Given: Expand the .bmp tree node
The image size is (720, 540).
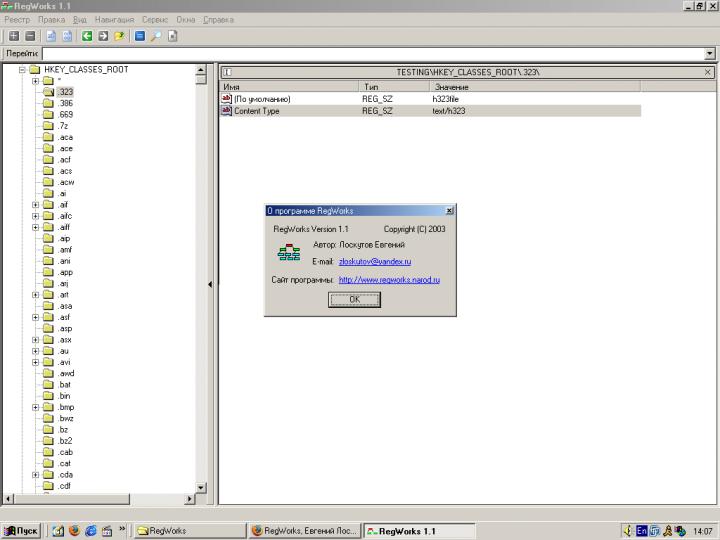Looking at the screenshot, I should coord(36,407).
